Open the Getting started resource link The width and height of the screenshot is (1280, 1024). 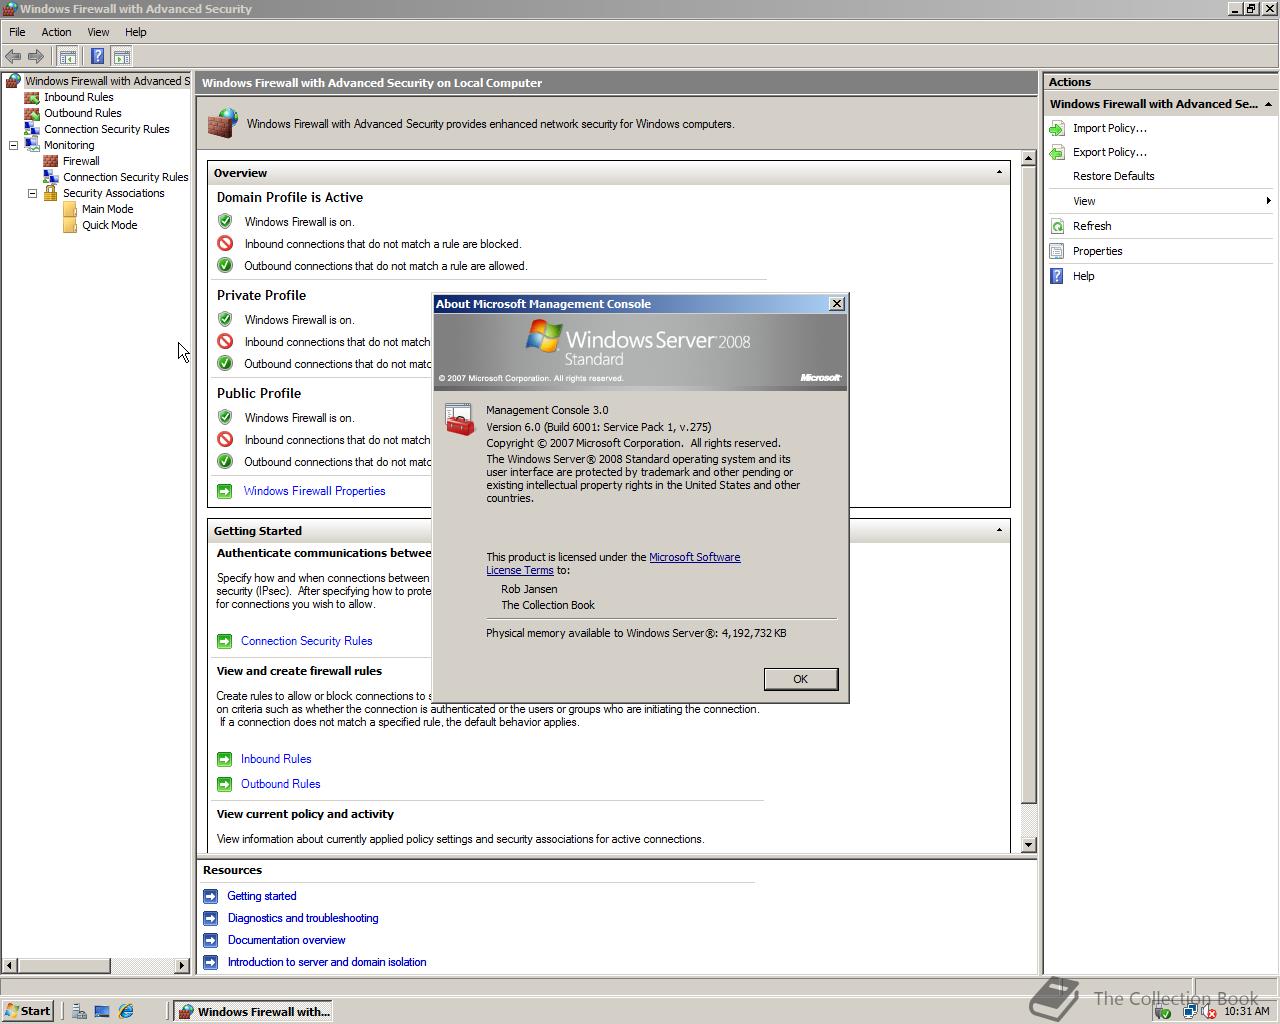tap(261, 896)
